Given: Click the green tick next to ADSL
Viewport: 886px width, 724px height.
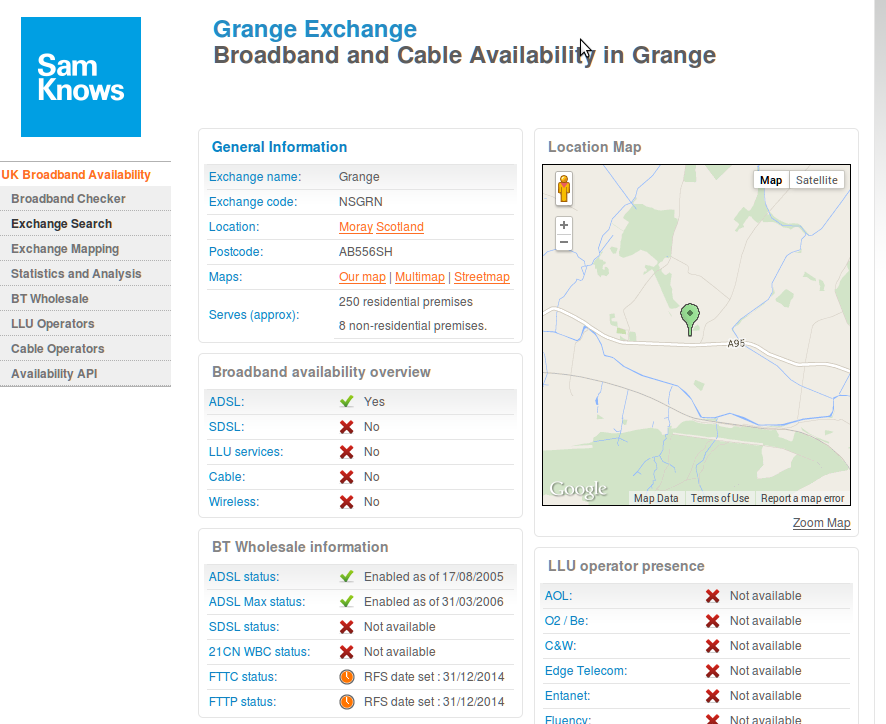Looking at the screenshot, I should pyautogui.click(x=346, y=402).
